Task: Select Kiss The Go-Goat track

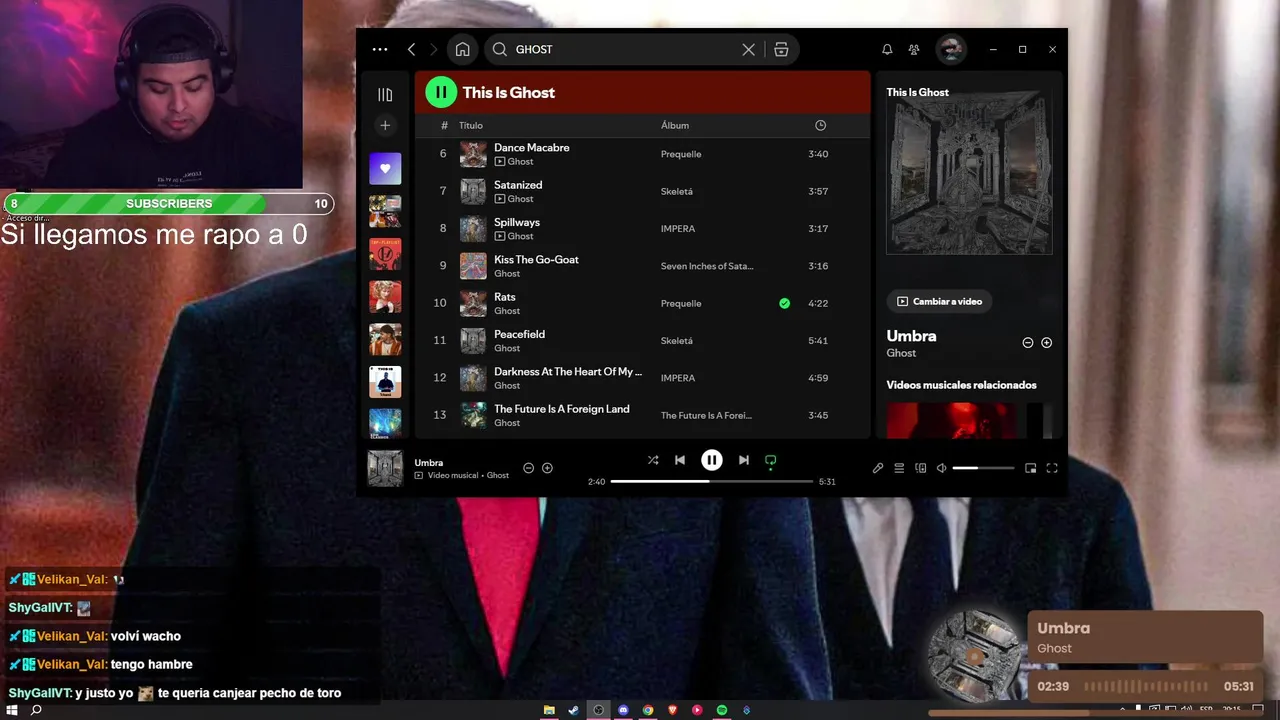Action: pyautogui.click(x=536, y=259)
